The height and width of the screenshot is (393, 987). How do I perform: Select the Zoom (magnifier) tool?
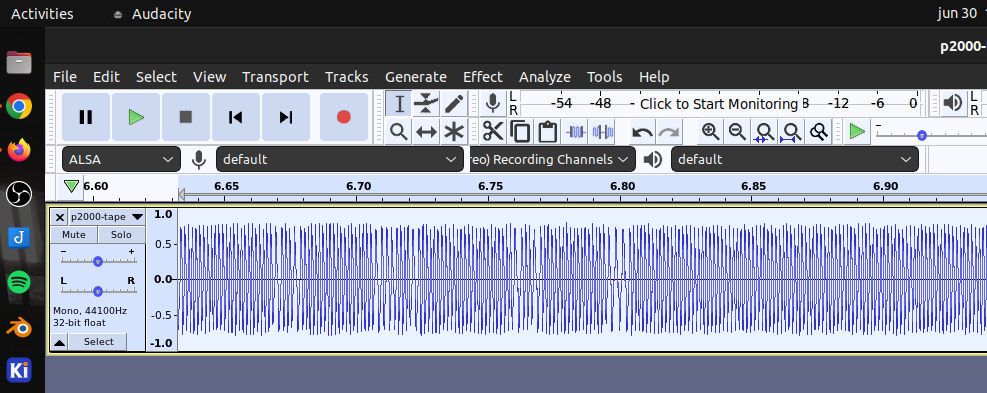coord(398,132)
